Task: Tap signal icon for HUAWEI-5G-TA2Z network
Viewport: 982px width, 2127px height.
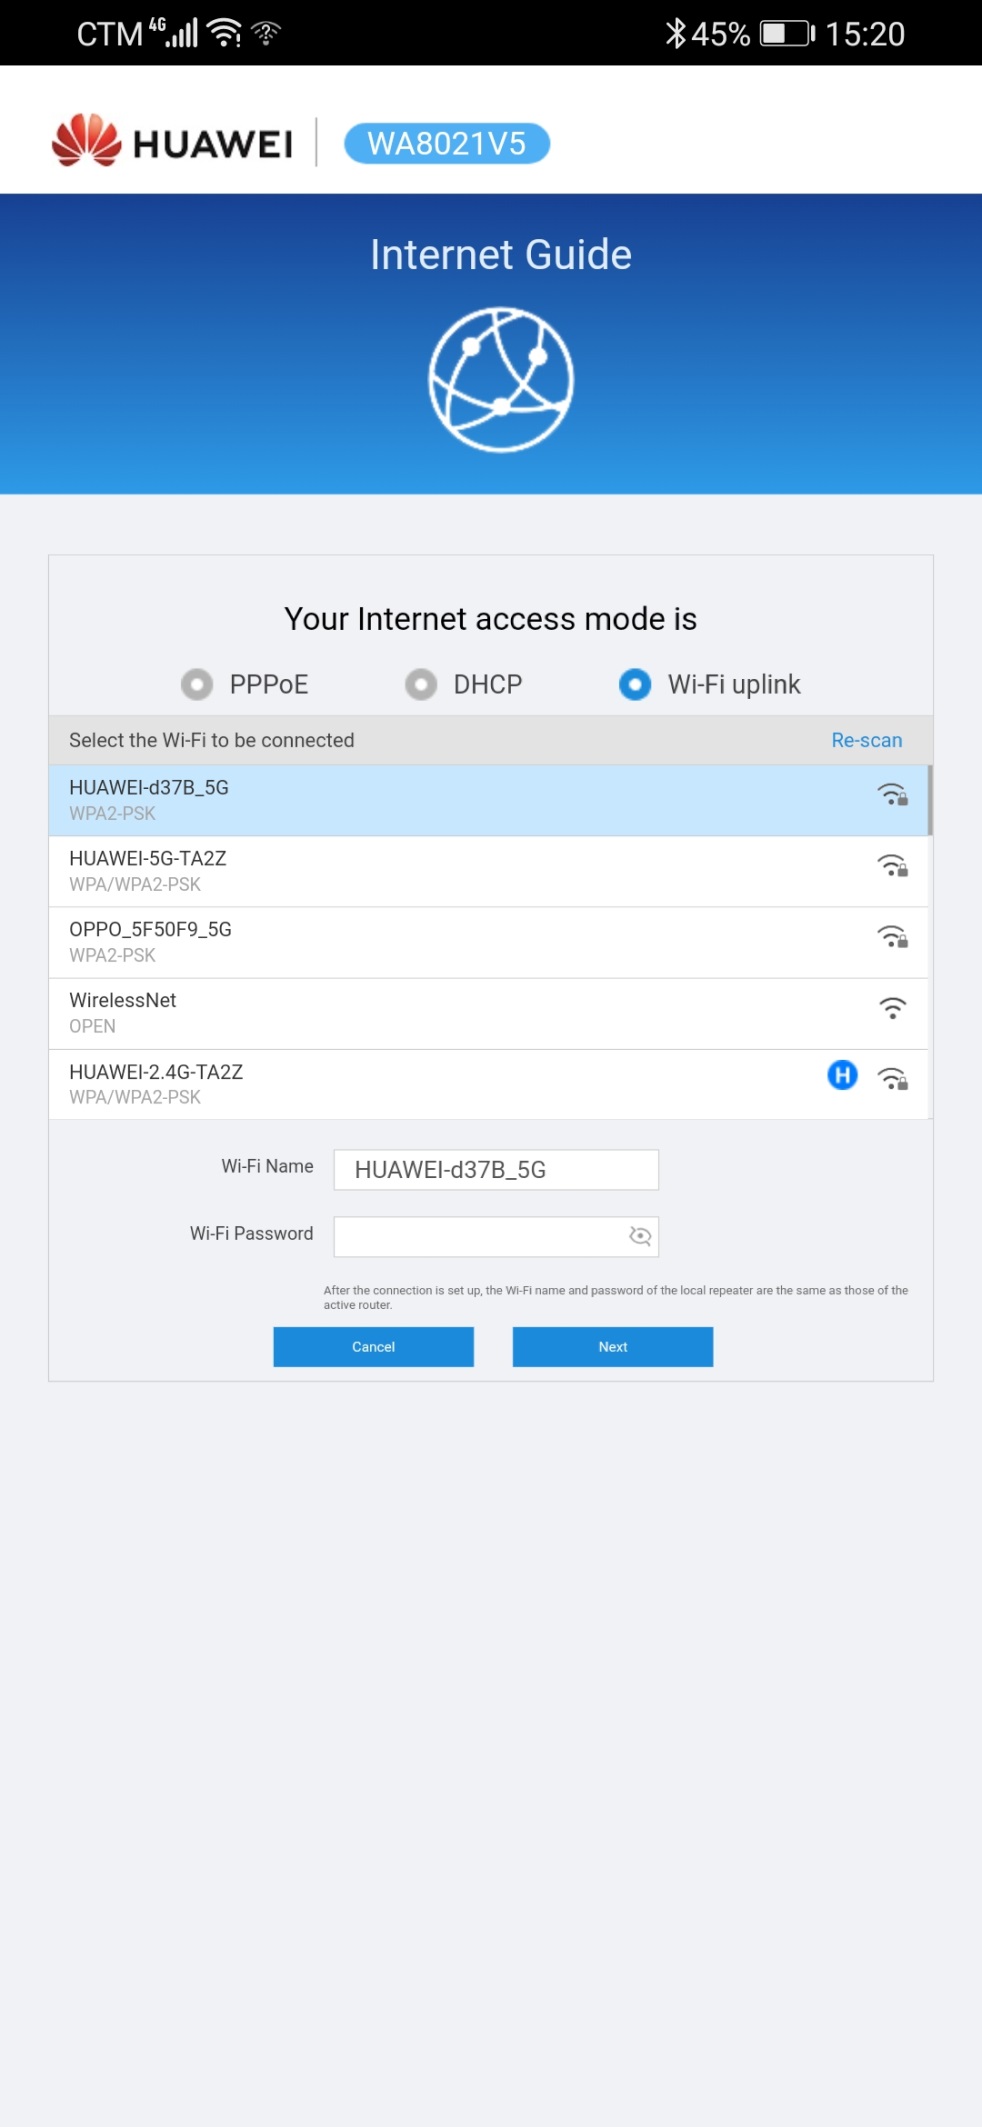Action: pos(892,866)
